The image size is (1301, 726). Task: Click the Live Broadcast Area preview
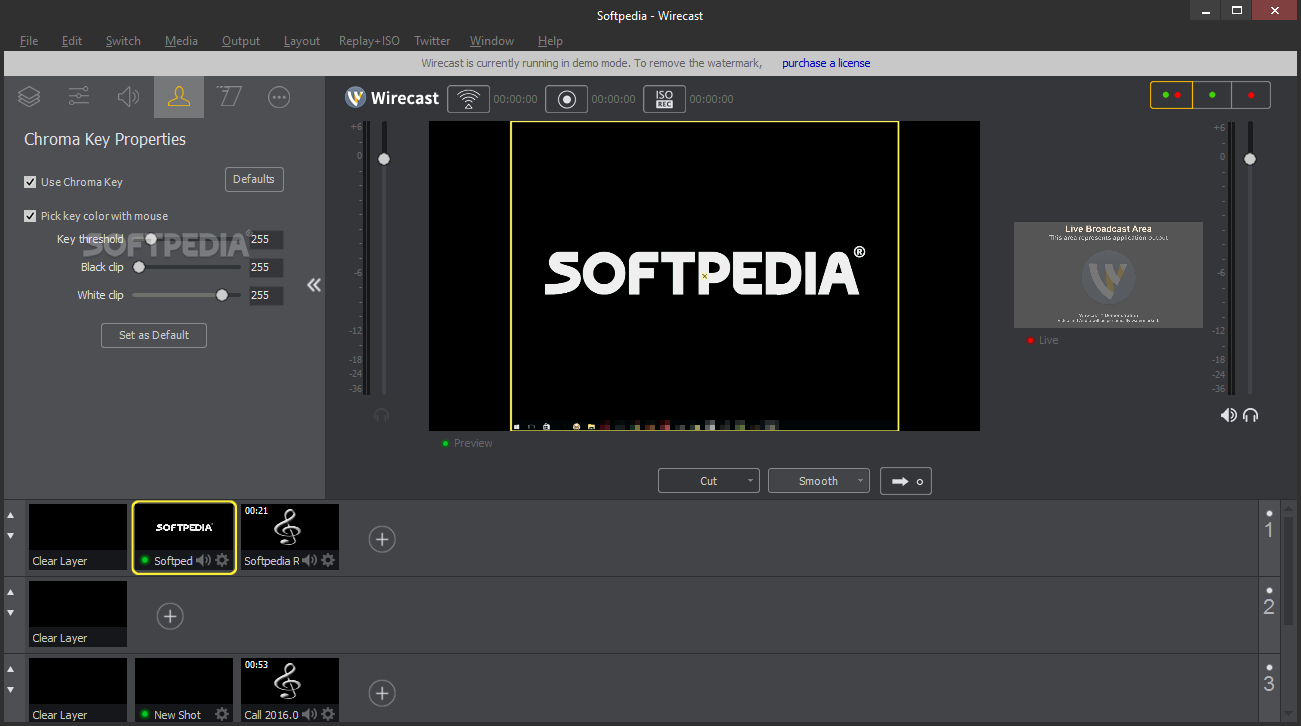[1108, 275]
